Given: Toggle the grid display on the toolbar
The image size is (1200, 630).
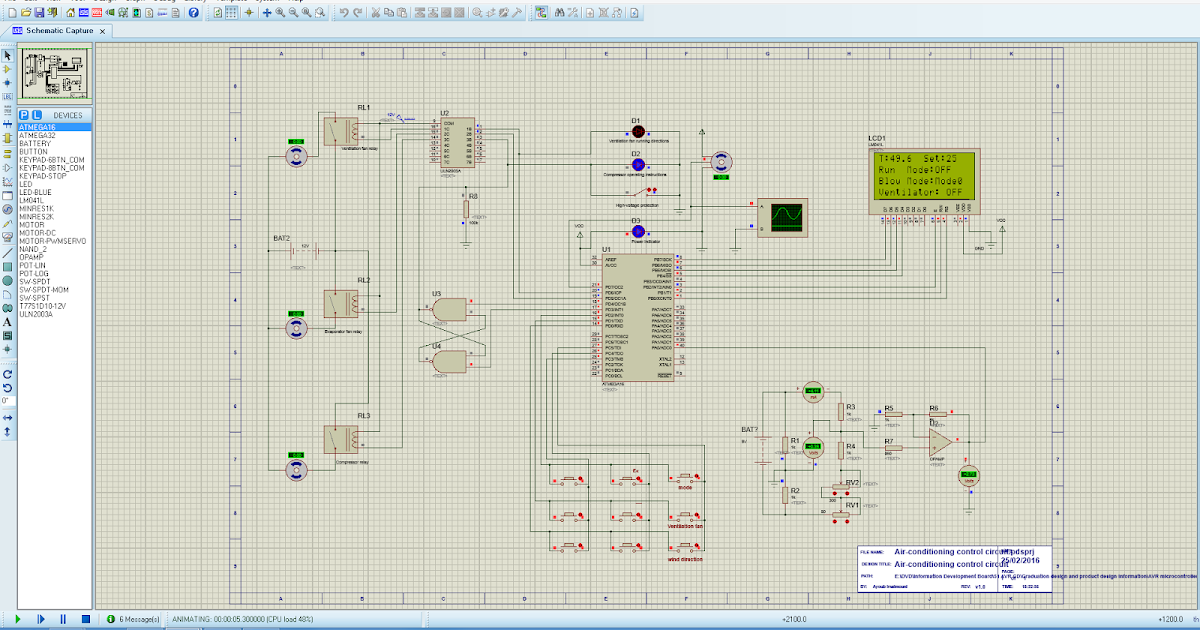Looking at the screenshot, I should coord(229,13).
